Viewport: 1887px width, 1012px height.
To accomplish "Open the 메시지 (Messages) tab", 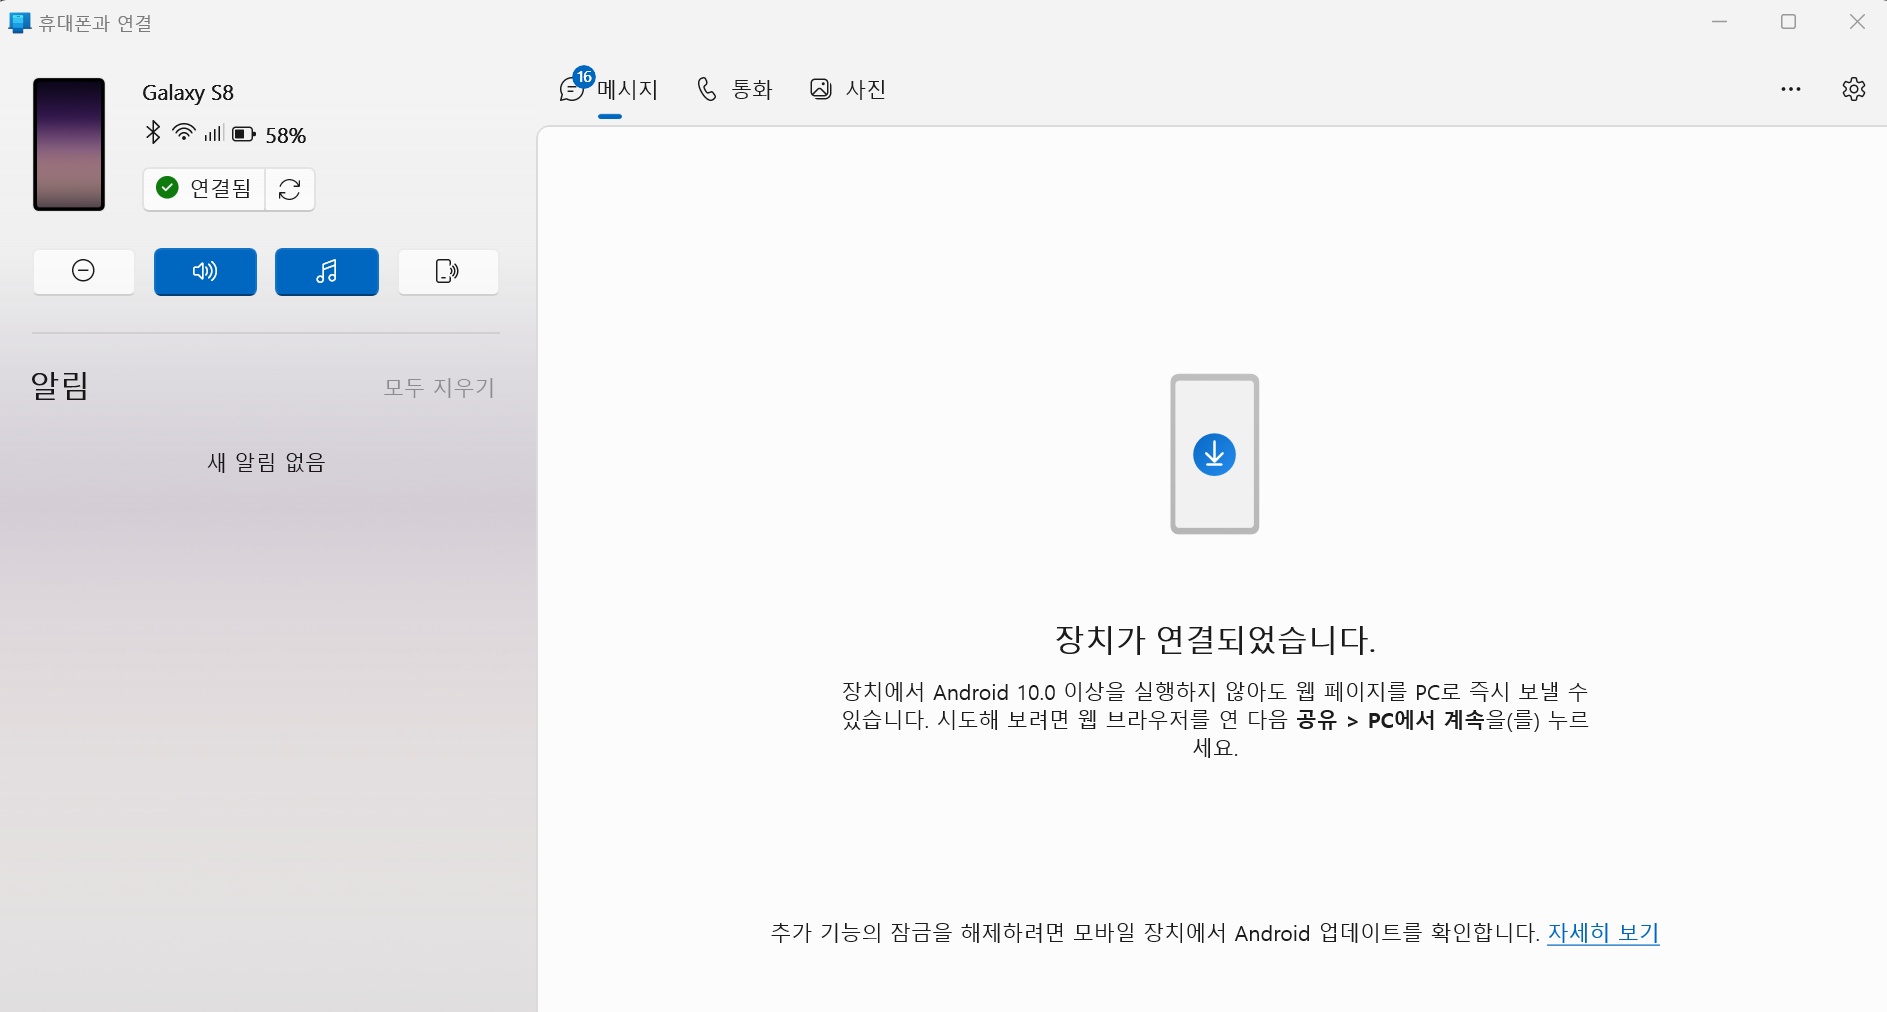I will (609, 90).
